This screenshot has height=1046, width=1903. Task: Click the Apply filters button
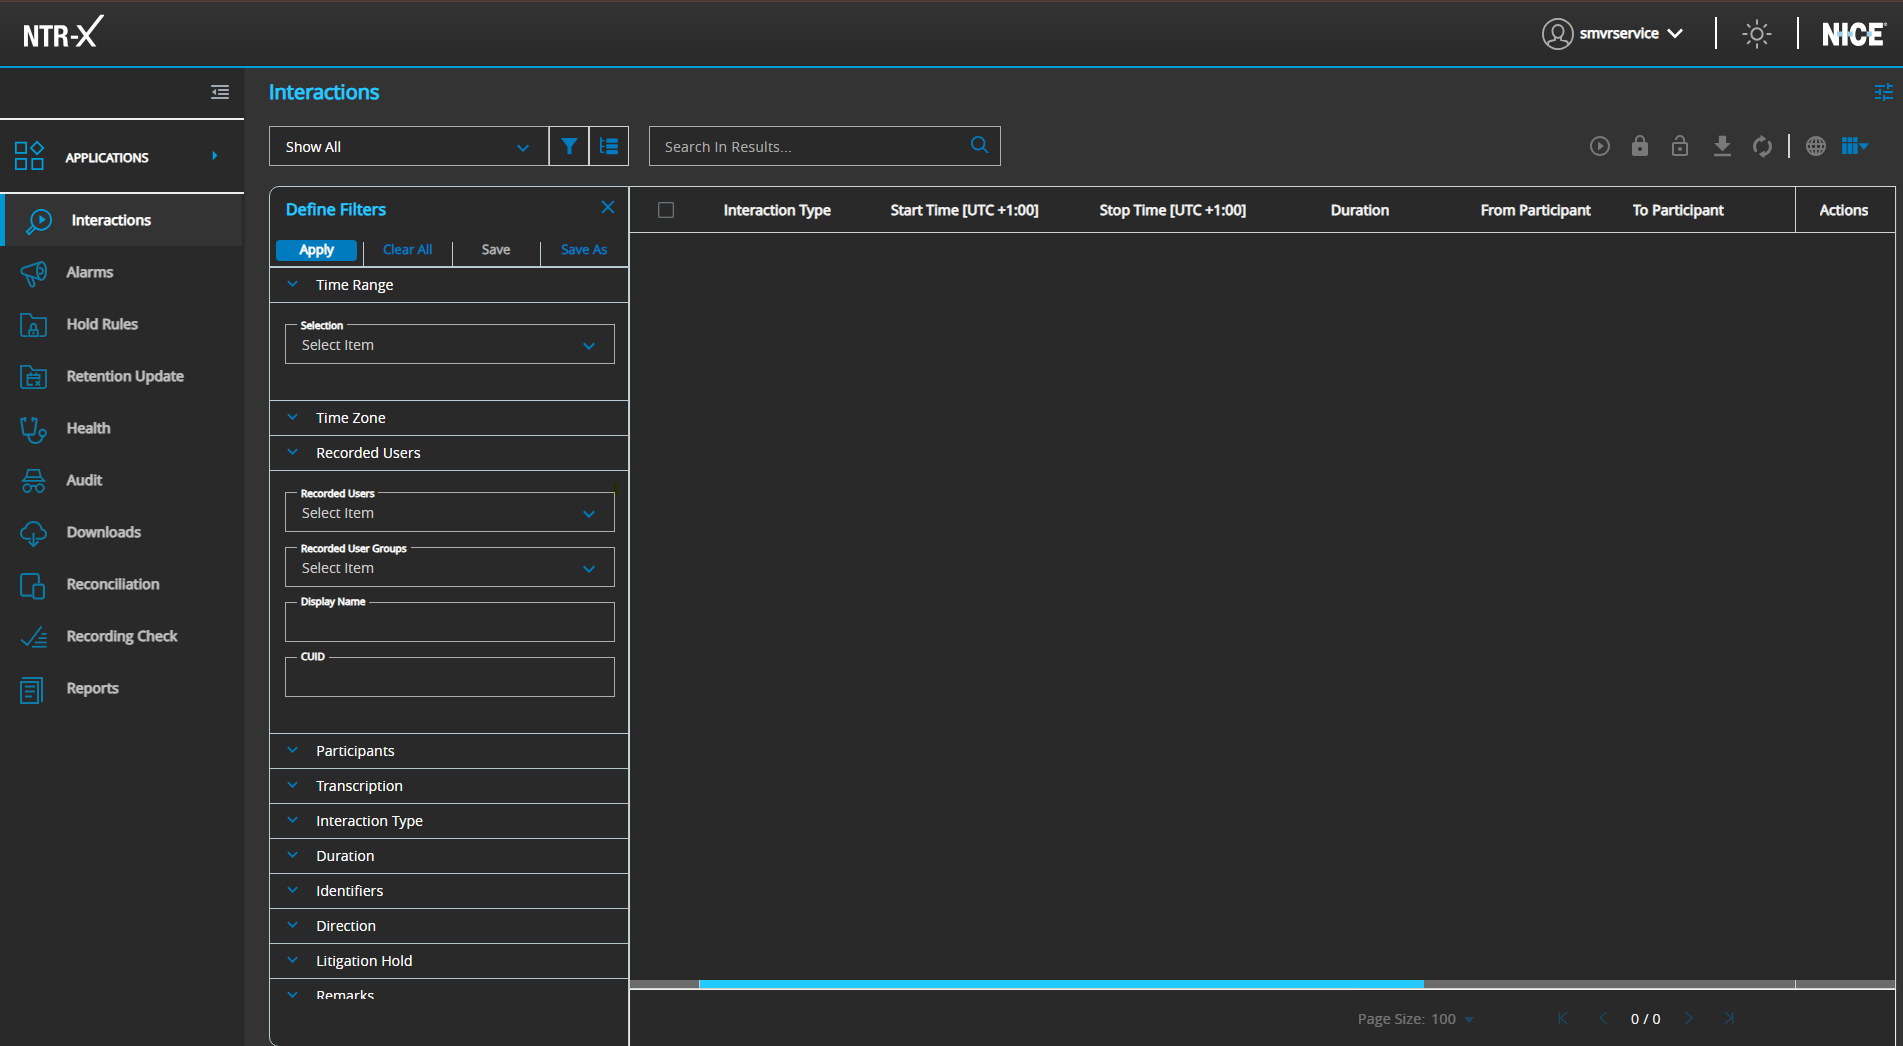[316, 250]
